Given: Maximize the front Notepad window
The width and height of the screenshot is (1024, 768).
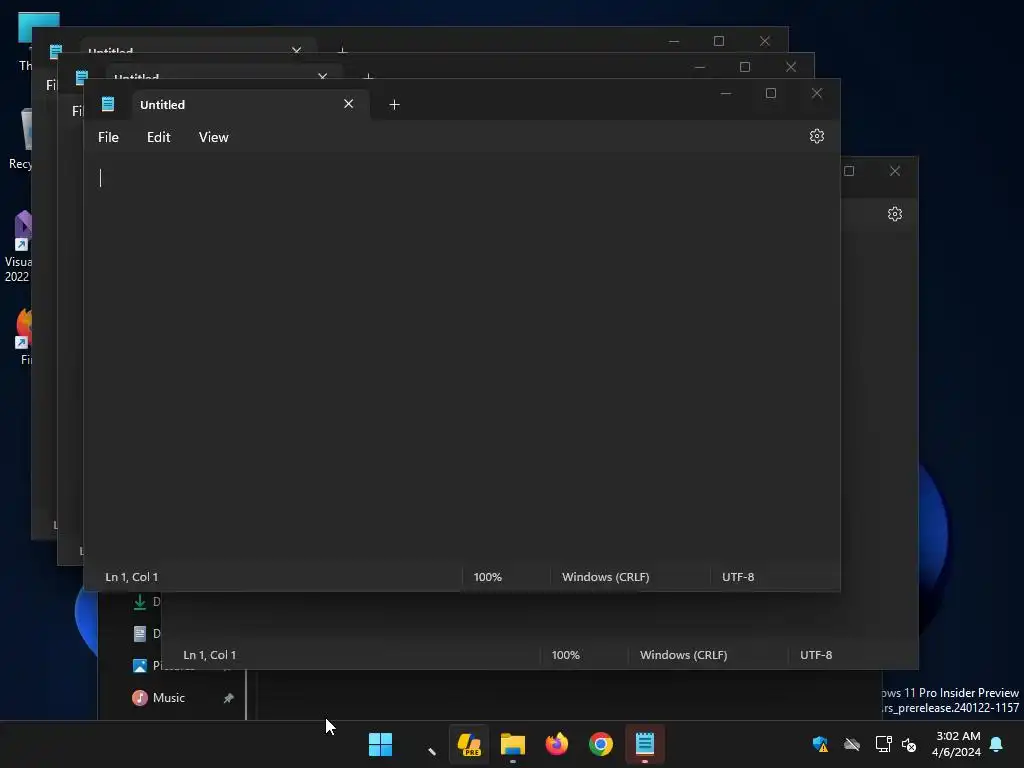Looking at the screenshot, I should tap(771, 93).
